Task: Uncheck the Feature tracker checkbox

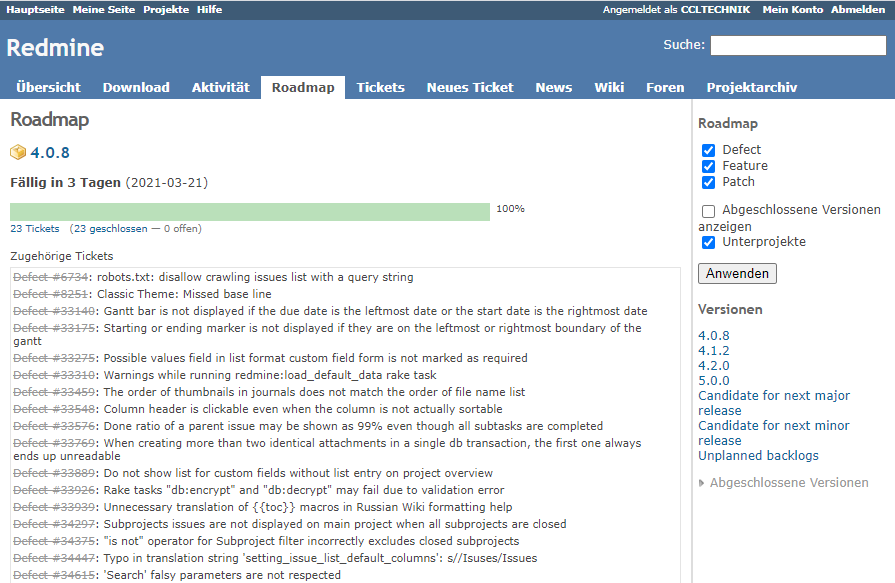Action: pos(709,166)
